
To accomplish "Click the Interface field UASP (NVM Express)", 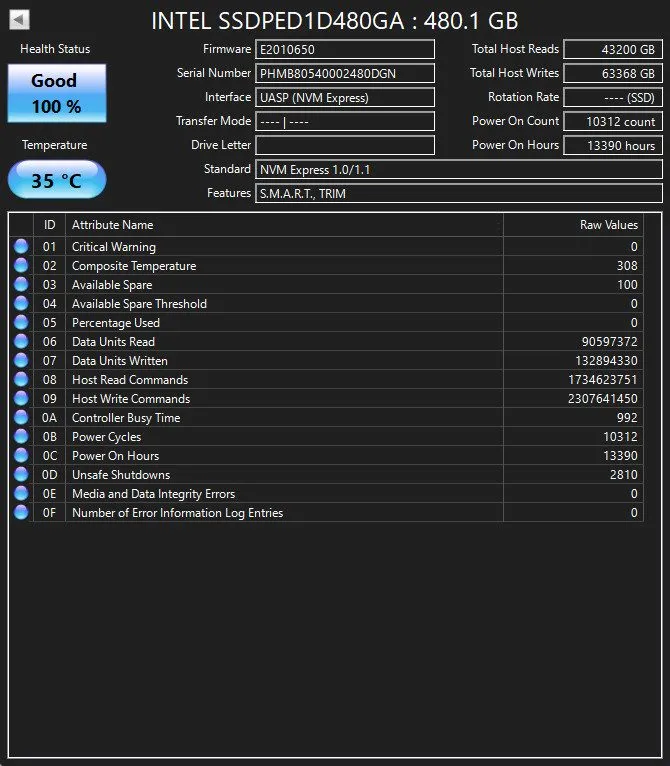I will [x=345, y=97].
